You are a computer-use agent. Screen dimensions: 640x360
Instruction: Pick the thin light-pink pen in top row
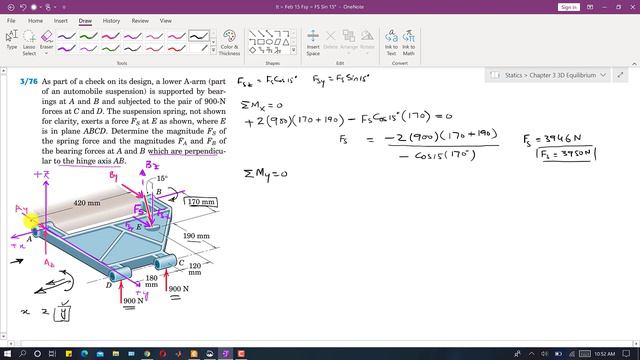[155, 36]
